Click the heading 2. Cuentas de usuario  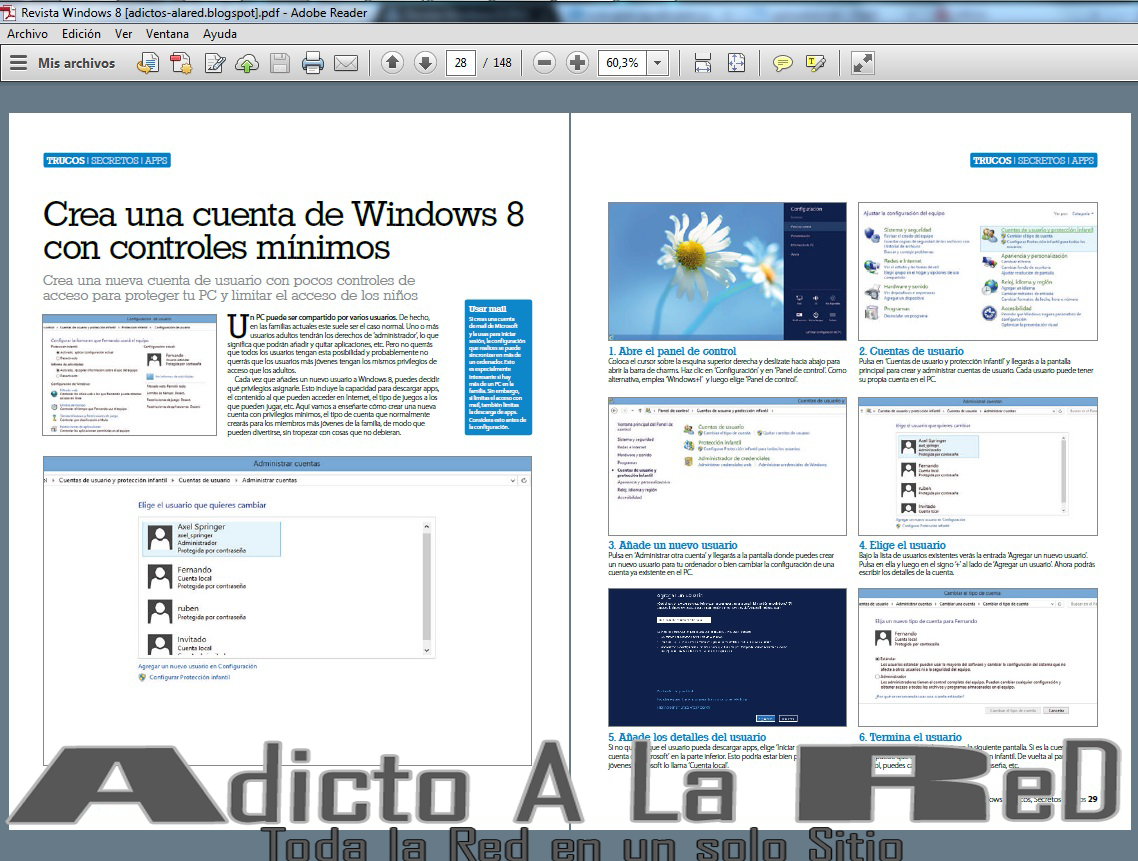[x=912, y=351]
